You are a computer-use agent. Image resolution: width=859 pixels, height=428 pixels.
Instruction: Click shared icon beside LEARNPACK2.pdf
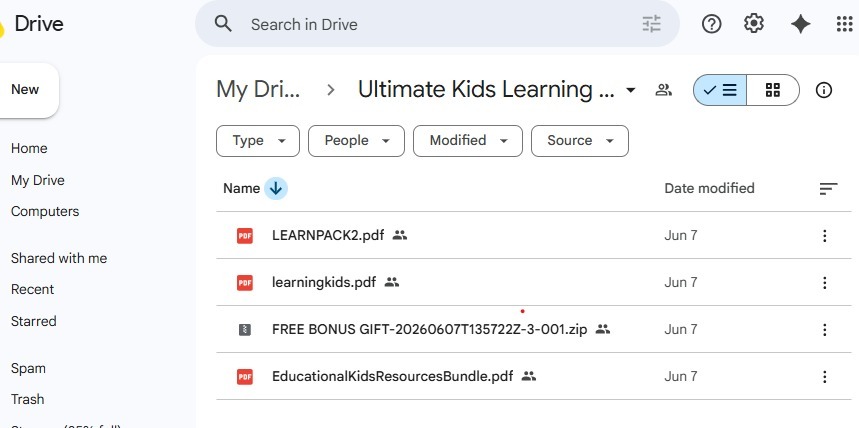(x=400, y=235)
